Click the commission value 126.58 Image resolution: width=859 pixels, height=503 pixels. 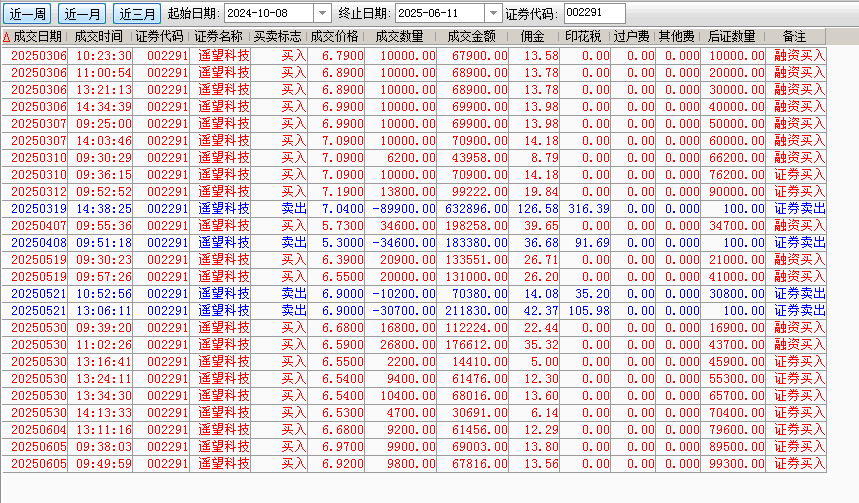pos(537,209)
